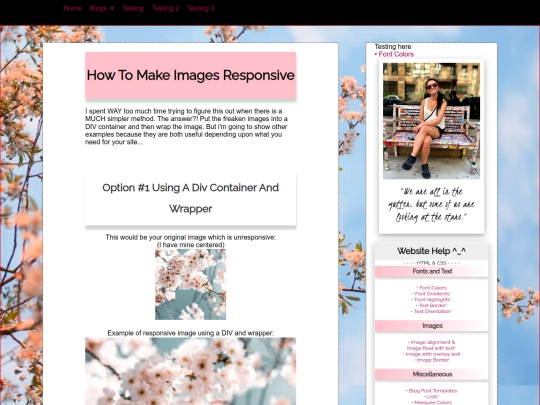Open Image alignment & float link
Image resolution: width=540 pixels, height=405 pixels.
(432, 345)
